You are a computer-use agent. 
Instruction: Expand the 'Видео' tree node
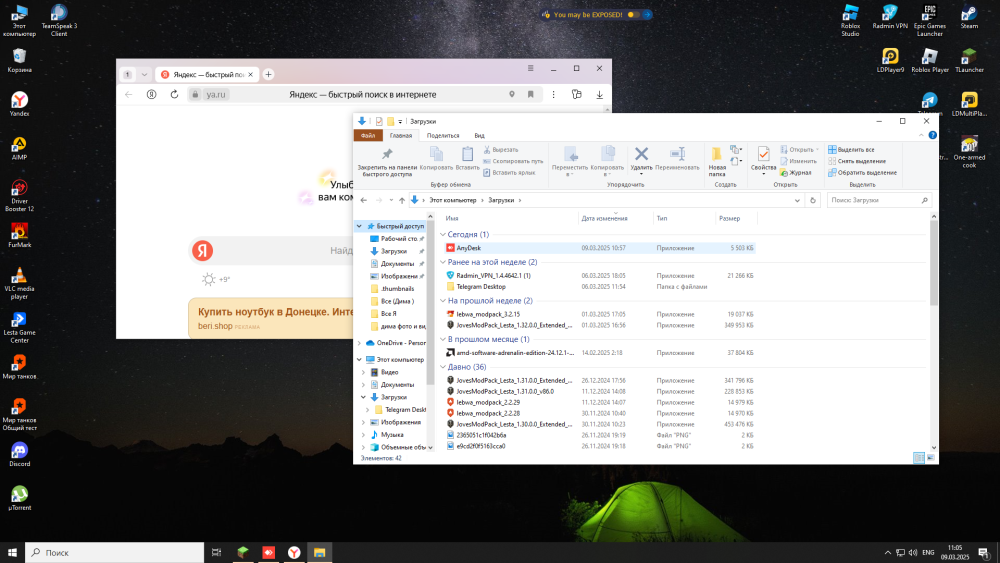[x=364, y=372]
